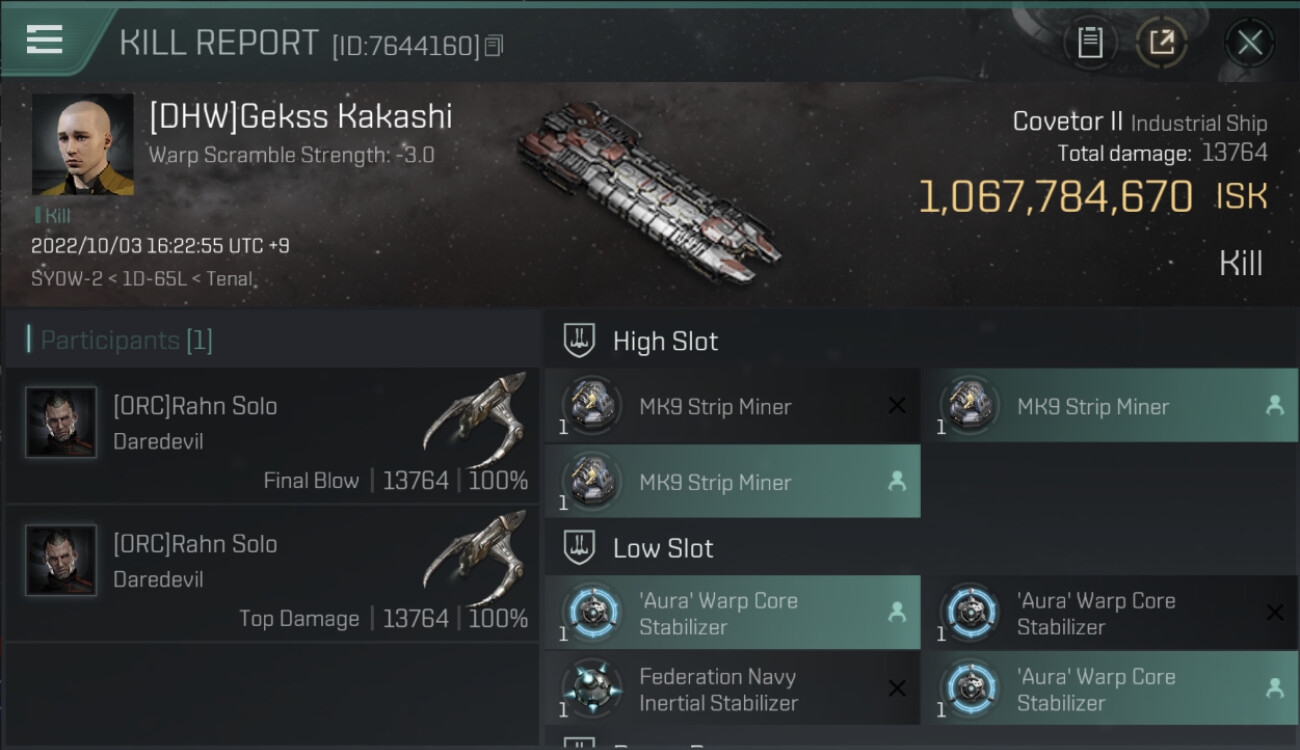Select the highlighted top-right MK9 Strip Miner

pos(1110,406)
